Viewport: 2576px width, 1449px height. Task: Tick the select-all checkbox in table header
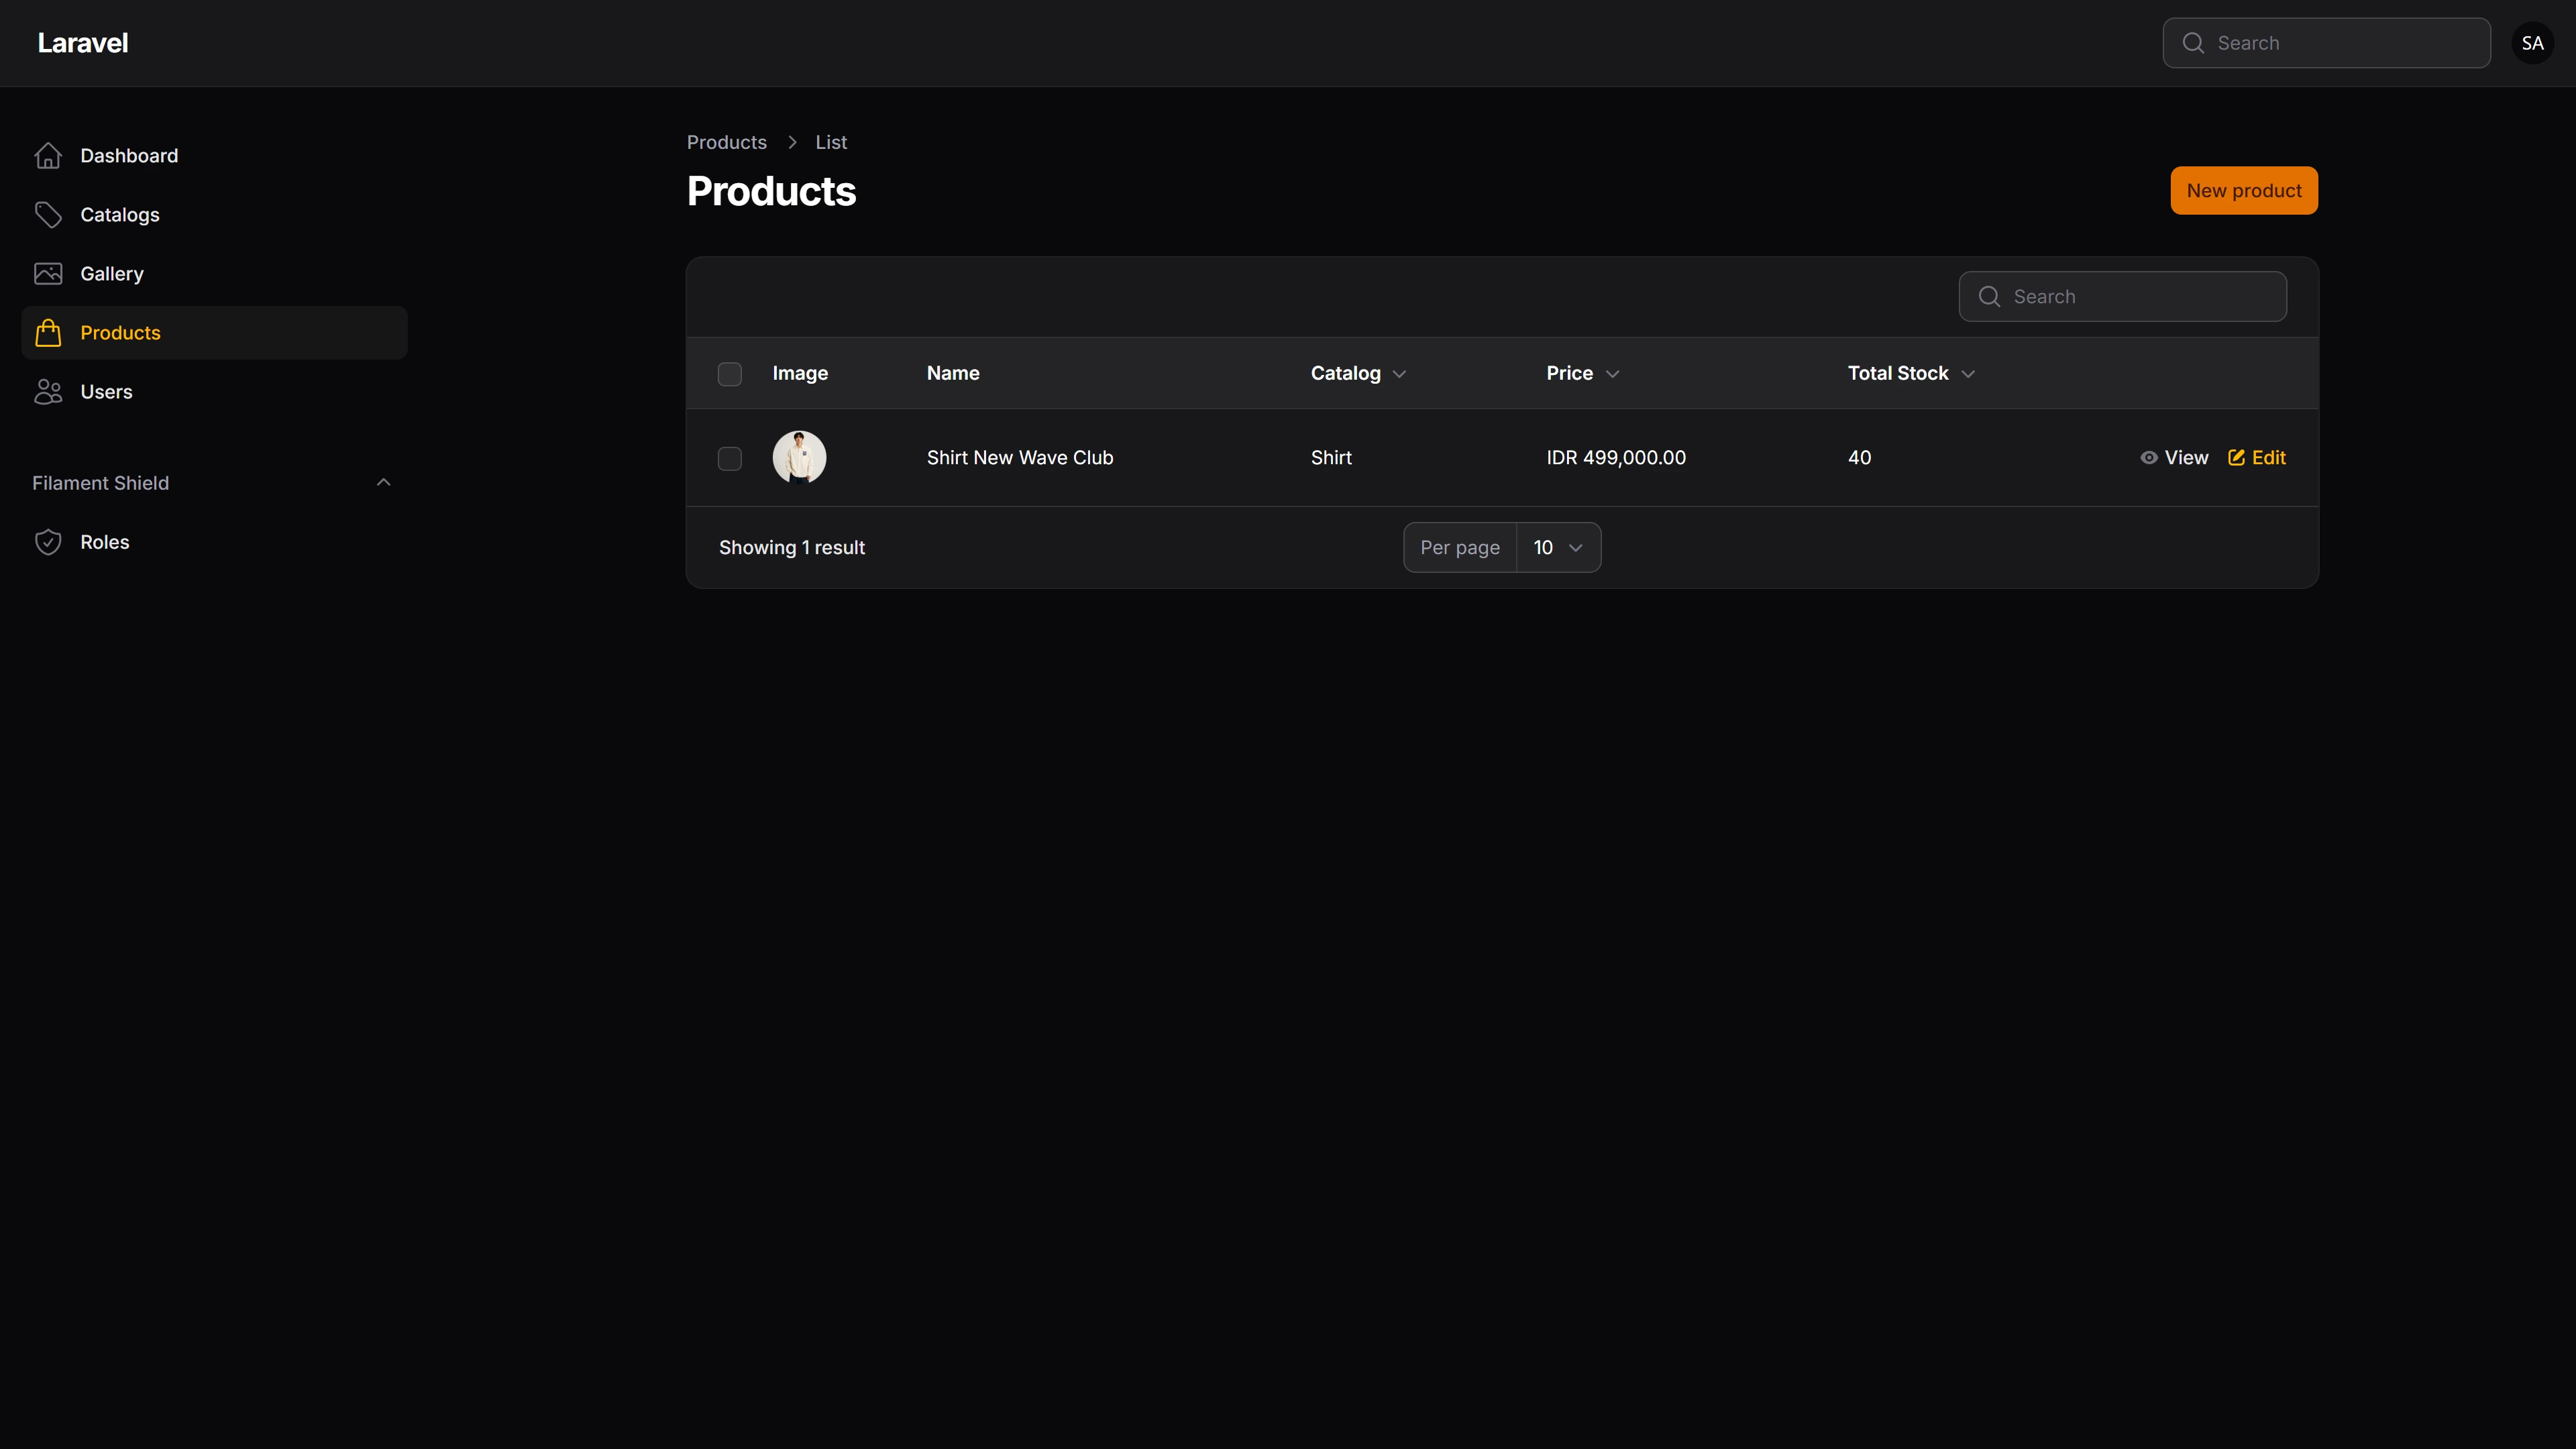coord(730,374)
